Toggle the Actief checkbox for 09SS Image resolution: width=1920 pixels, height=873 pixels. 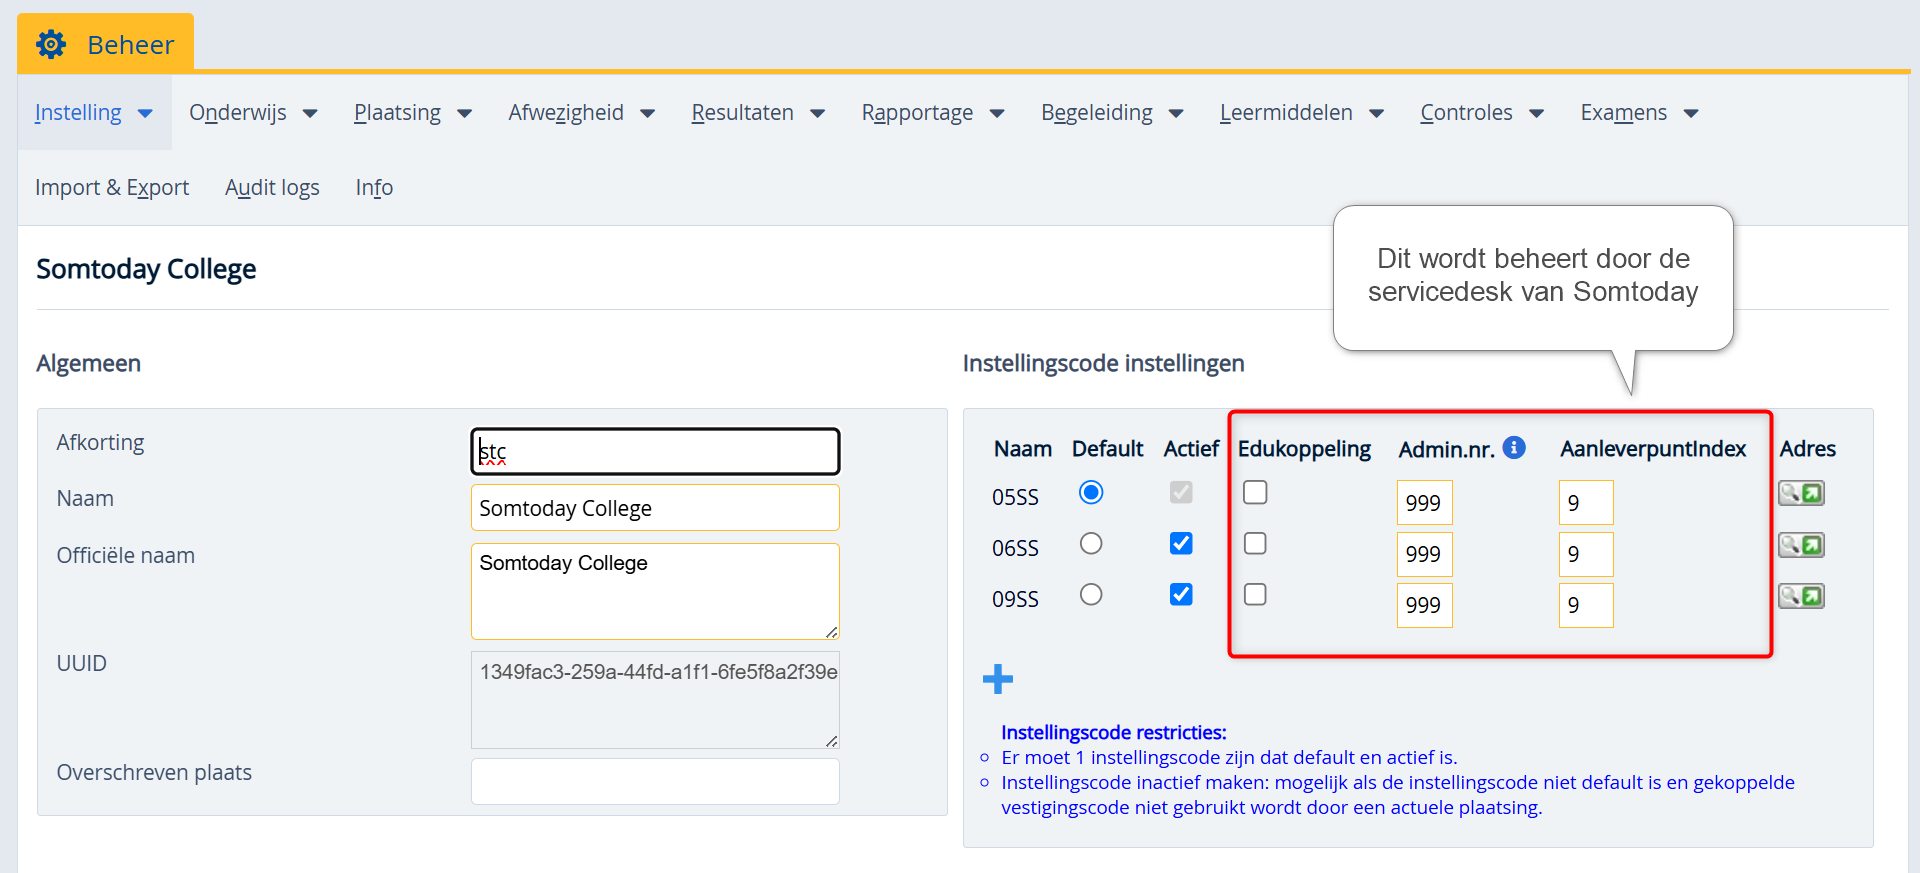tap(1181, 594)
